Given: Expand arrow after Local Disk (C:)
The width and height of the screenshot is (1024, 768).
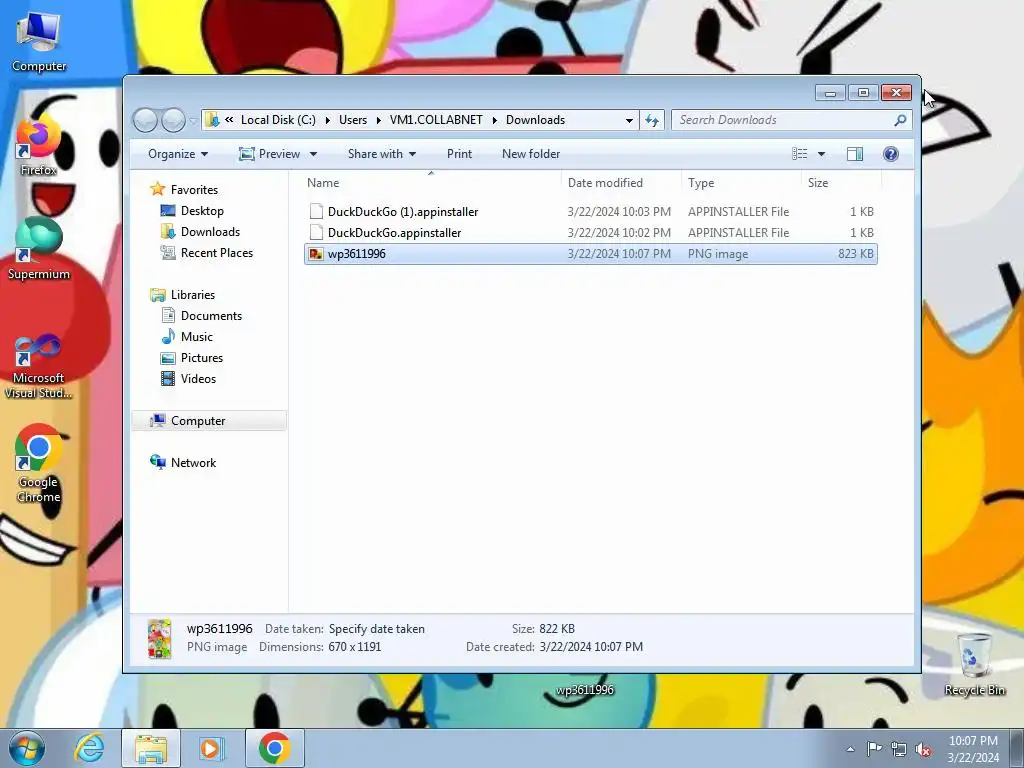Looking at the screenshot, I should click(327, 120).
